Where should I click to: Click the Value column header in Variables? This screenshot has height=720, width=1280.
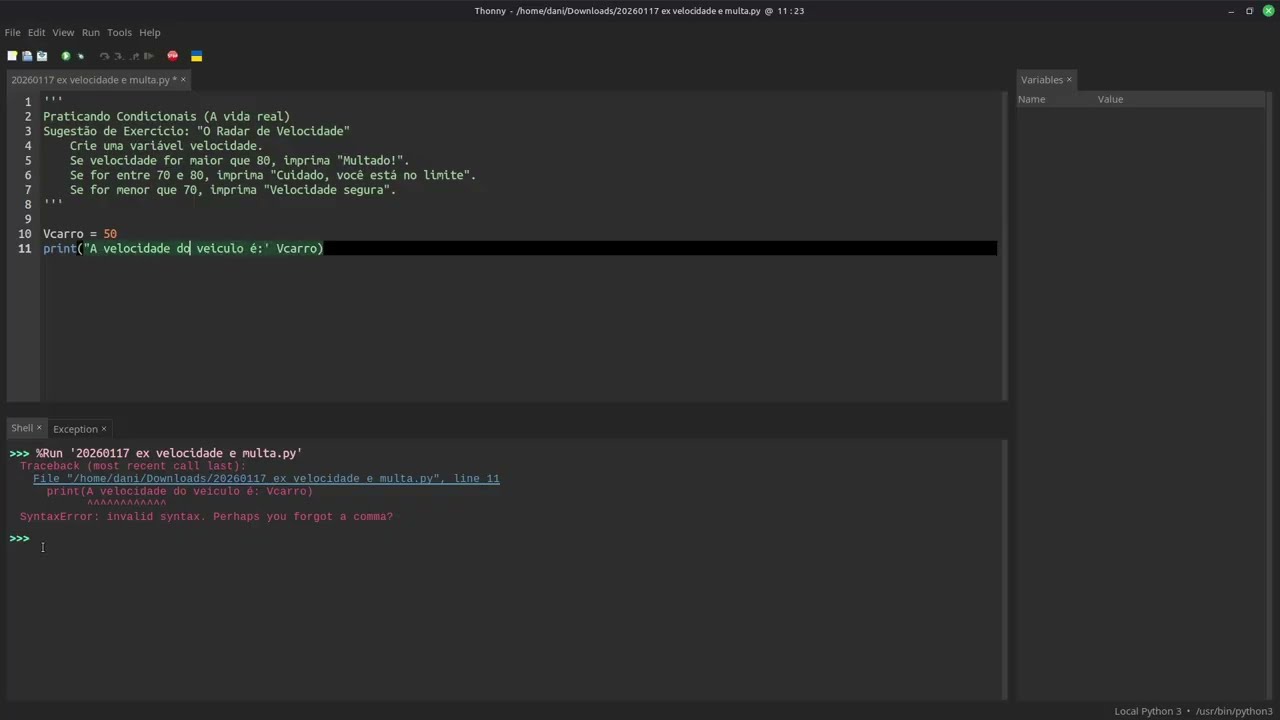(1110, 99)
